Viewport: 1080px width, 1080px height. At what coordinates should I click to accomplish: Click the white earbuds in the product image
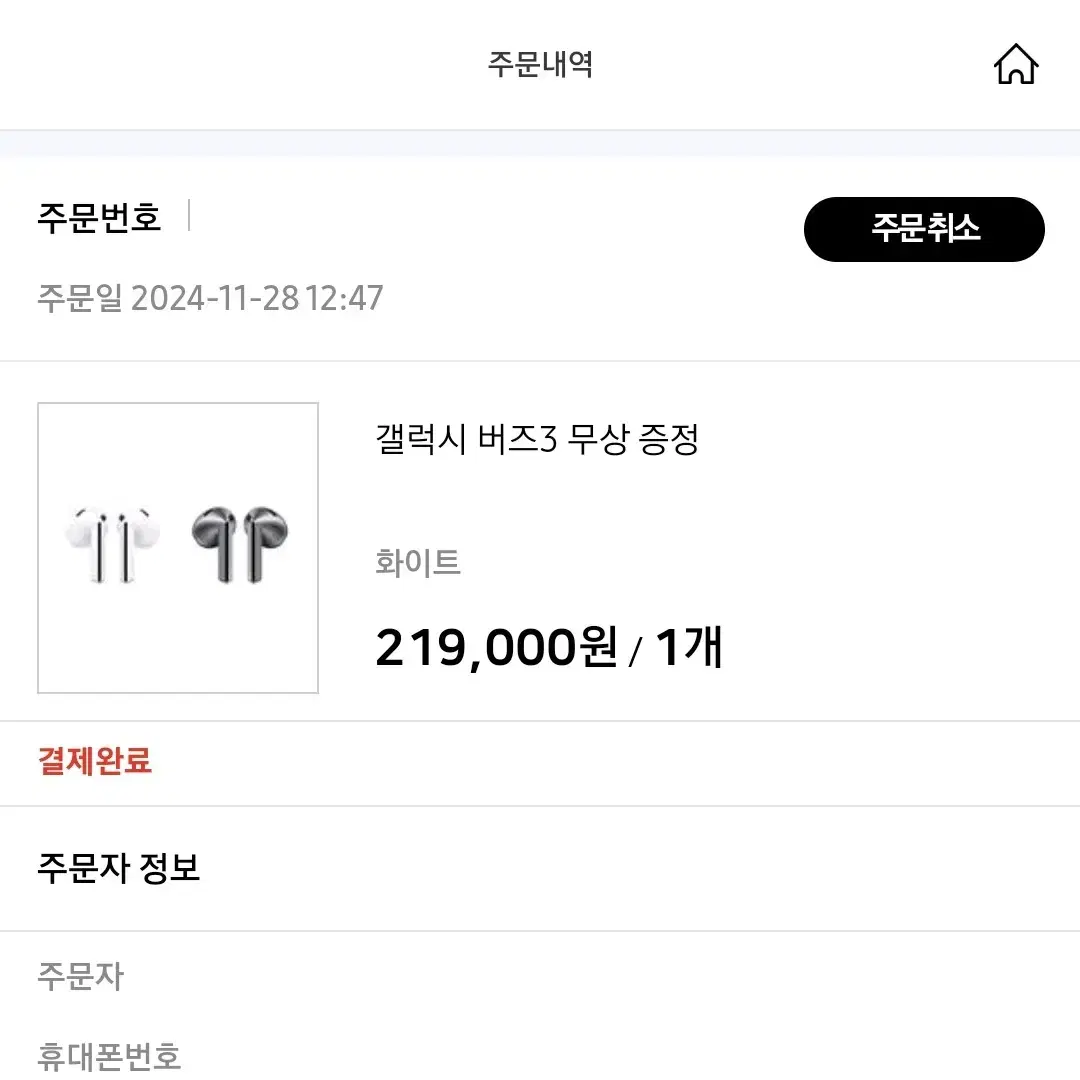click(x=112, y=546)
